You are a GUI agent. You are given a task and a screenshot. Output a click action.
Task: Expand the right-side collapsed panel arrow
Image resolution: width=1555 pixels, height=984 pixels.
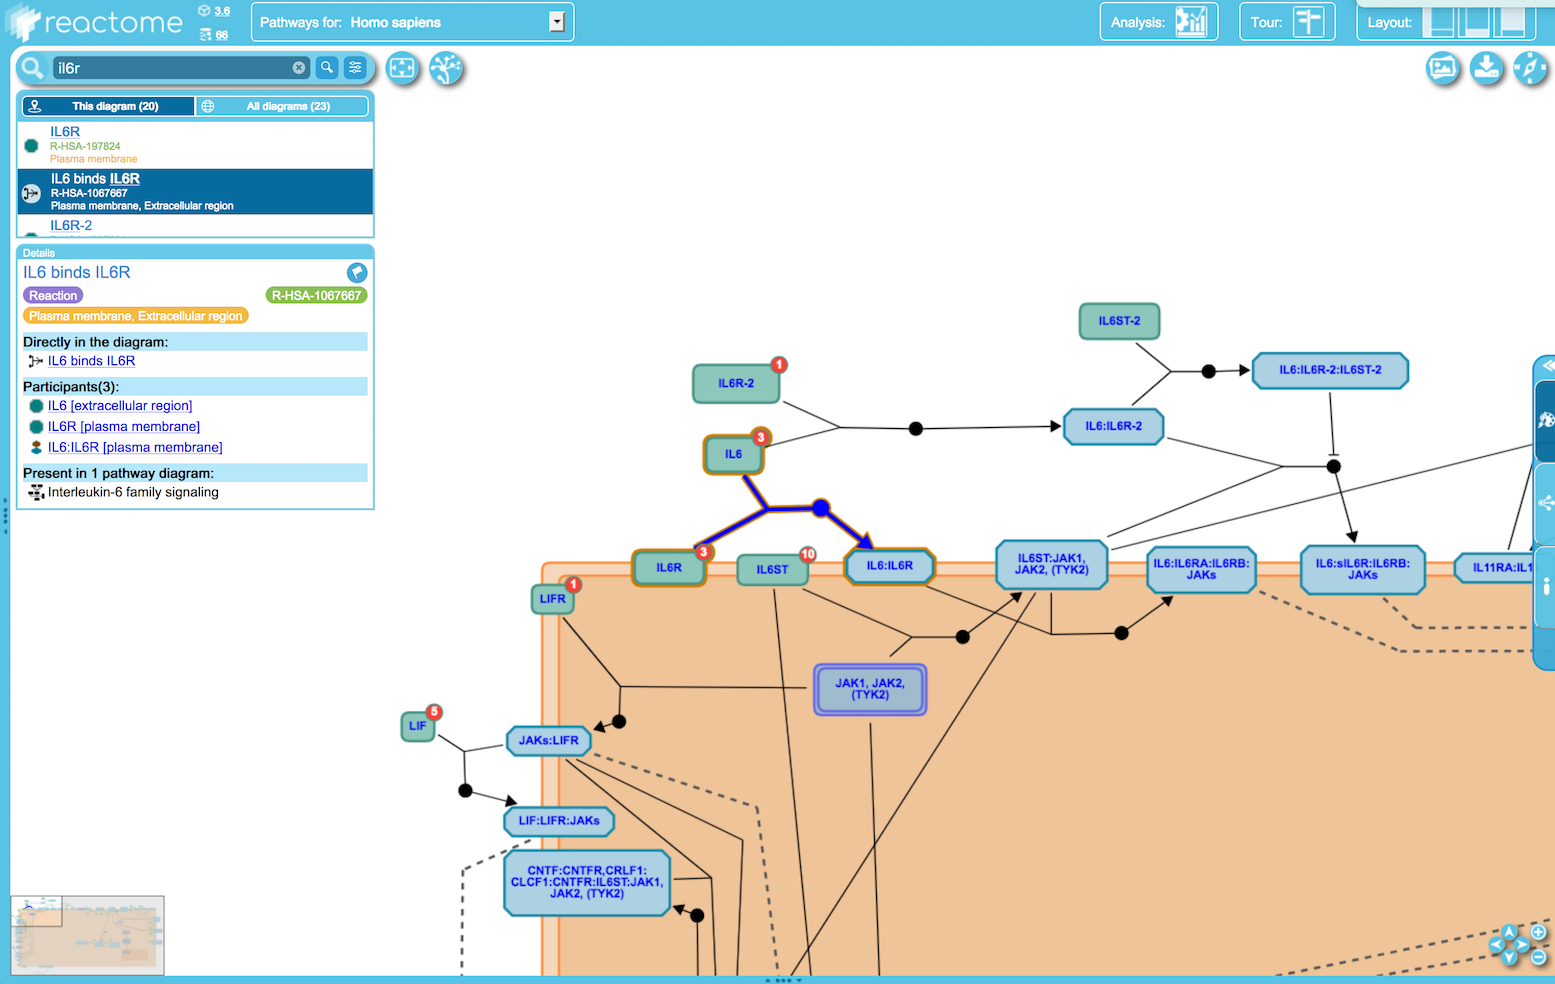[1545, 366]
